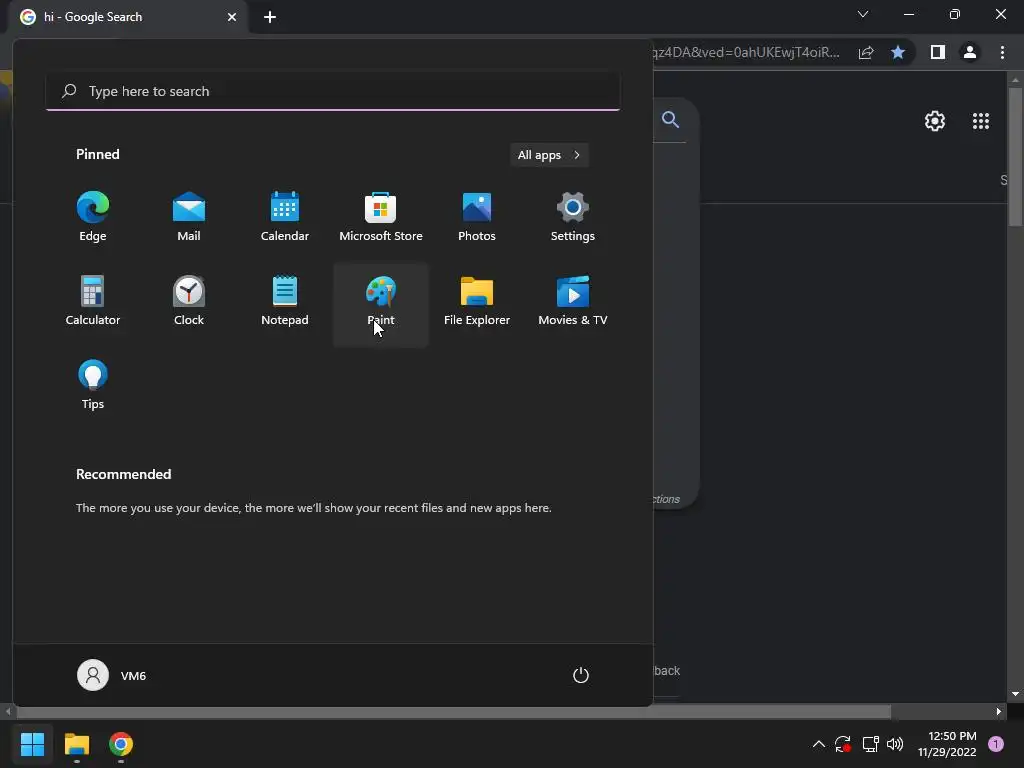Screen dimensions: 1024x768
Task: Launch Notepad from Start menu
Action: 285,301
